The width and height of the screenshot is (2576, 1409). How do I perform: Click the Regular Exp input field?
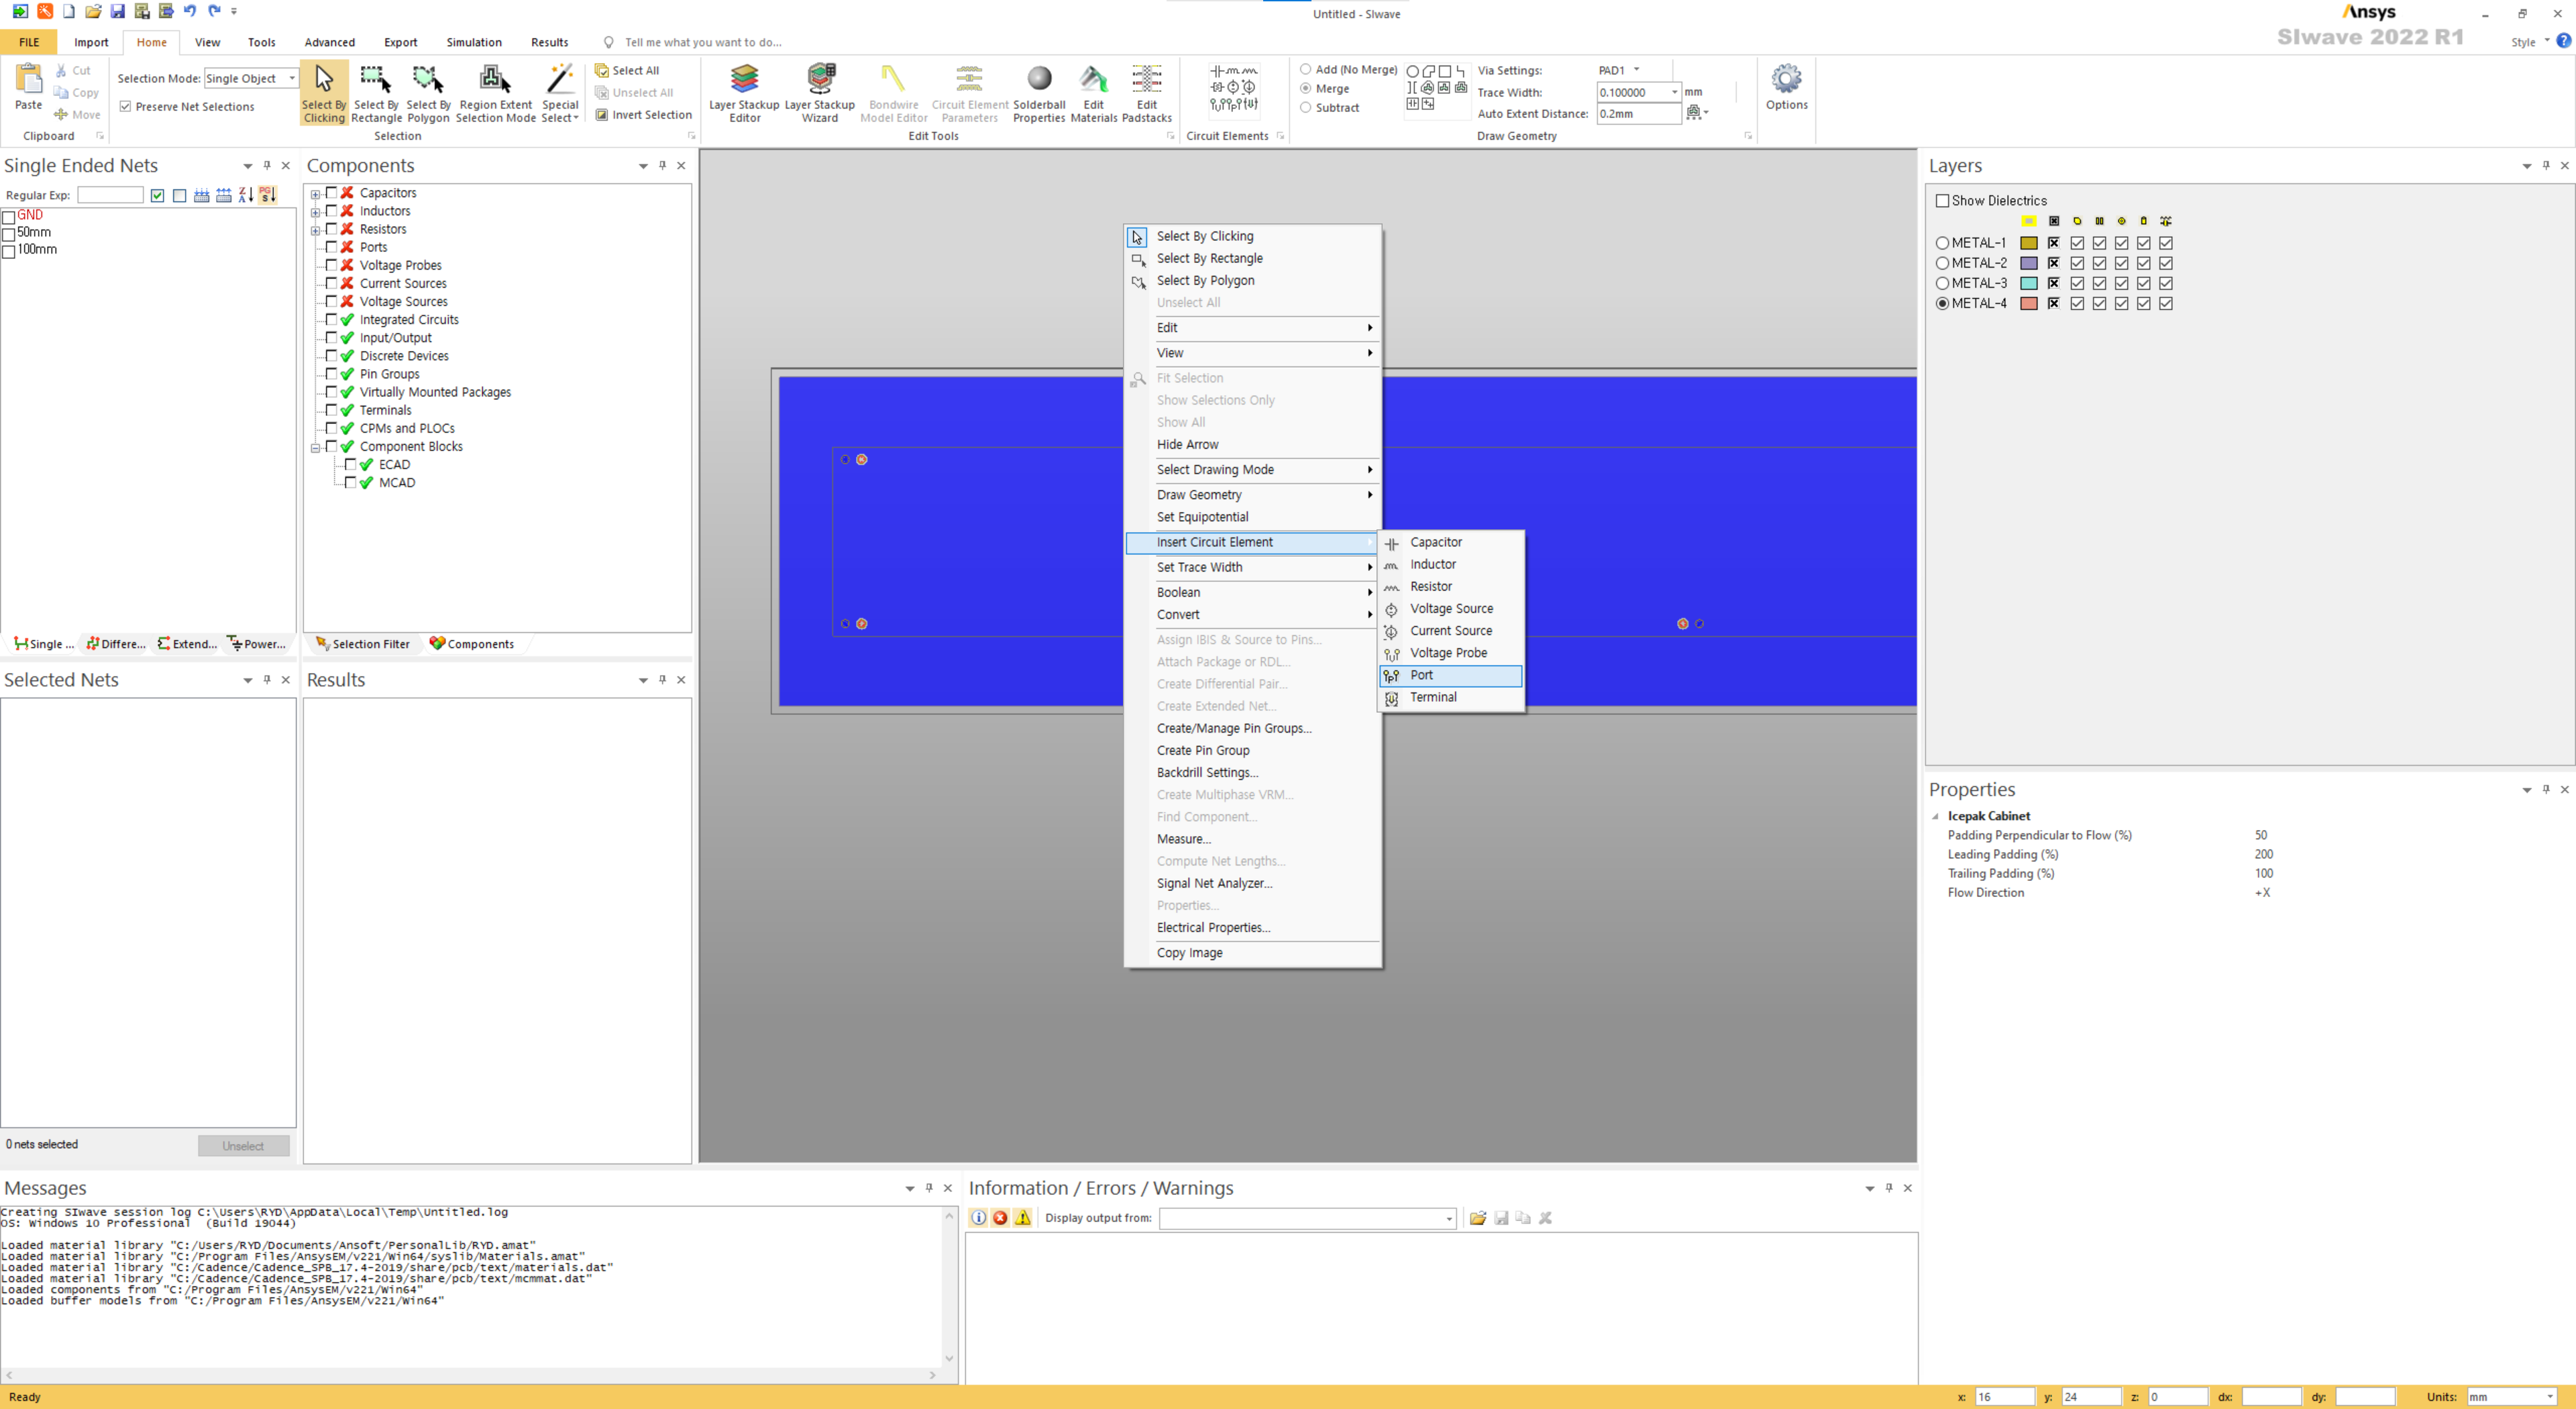[110, 195]
